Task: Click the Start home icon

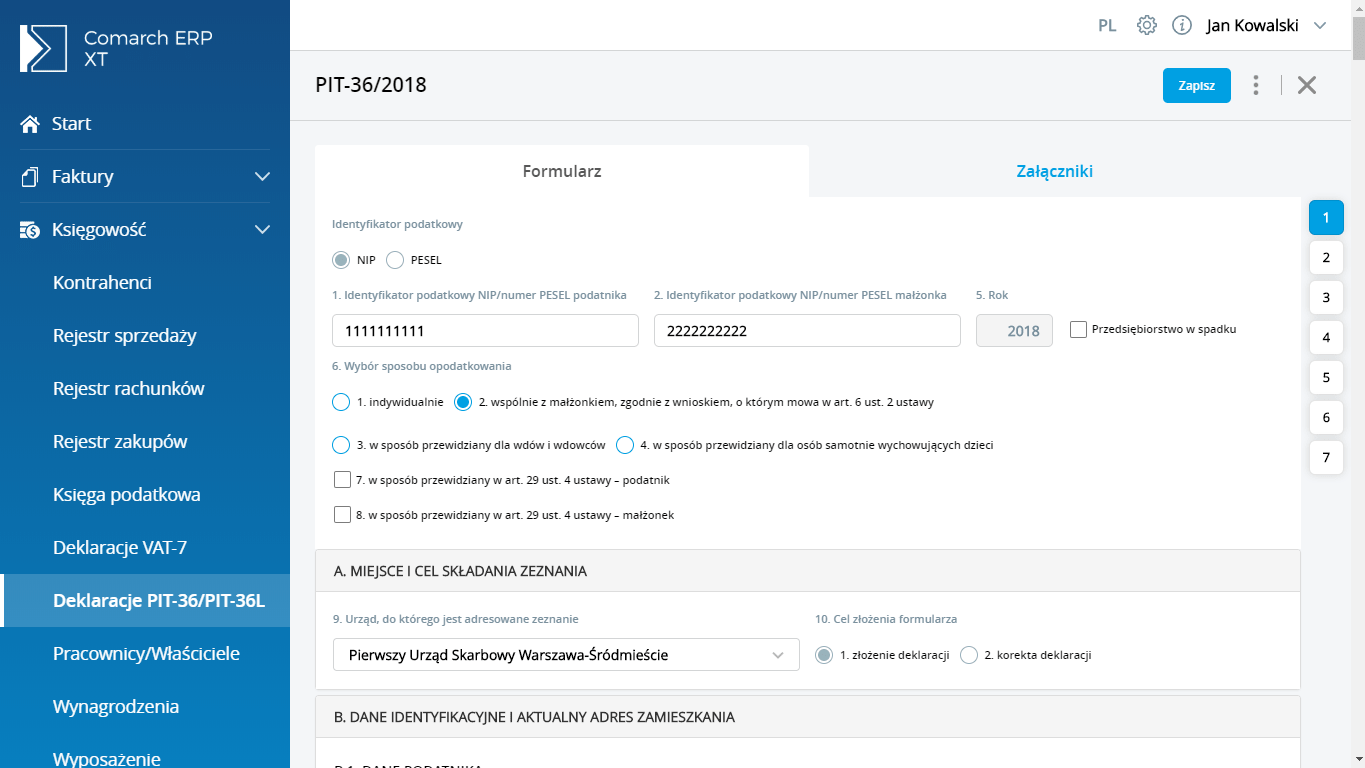Action: coord(30,124)
